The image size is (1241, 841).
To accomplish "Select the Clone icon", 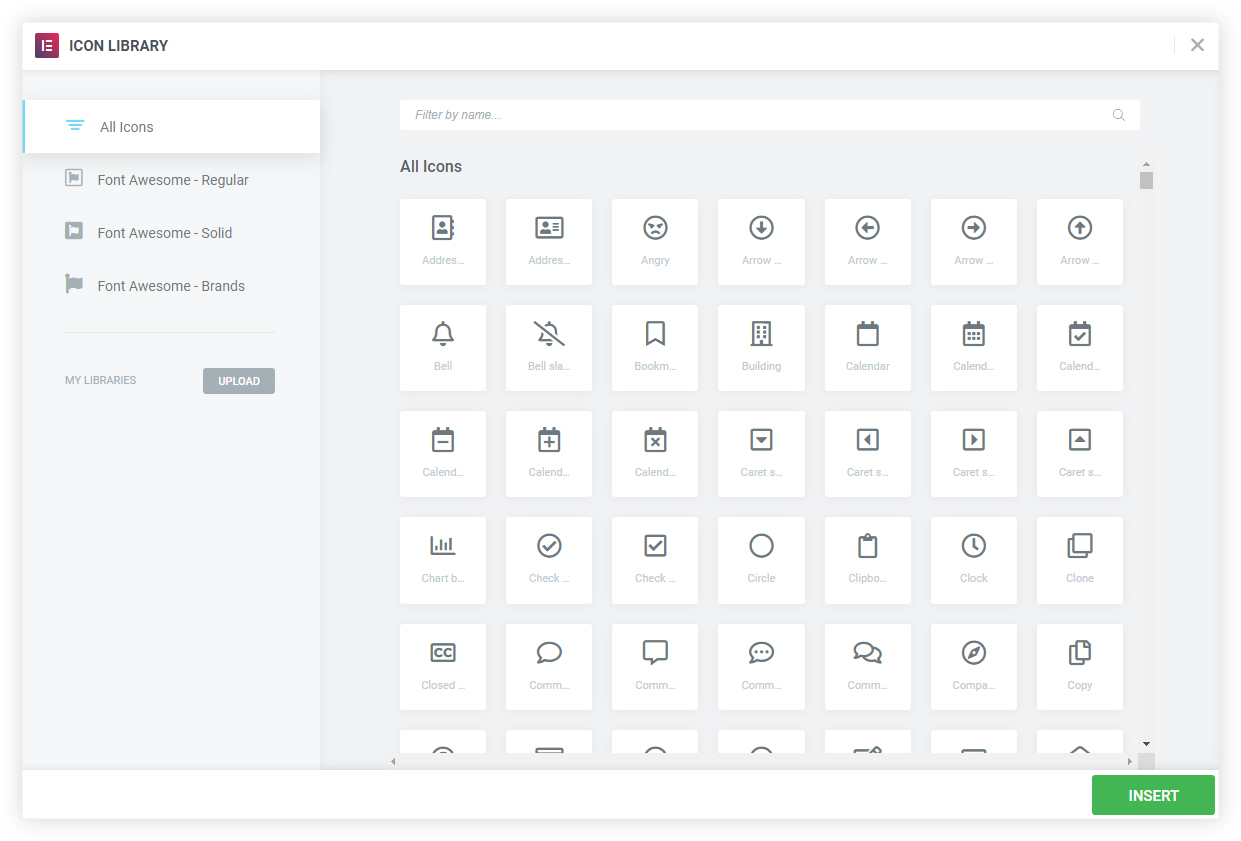I will [x=1079, y=560].
